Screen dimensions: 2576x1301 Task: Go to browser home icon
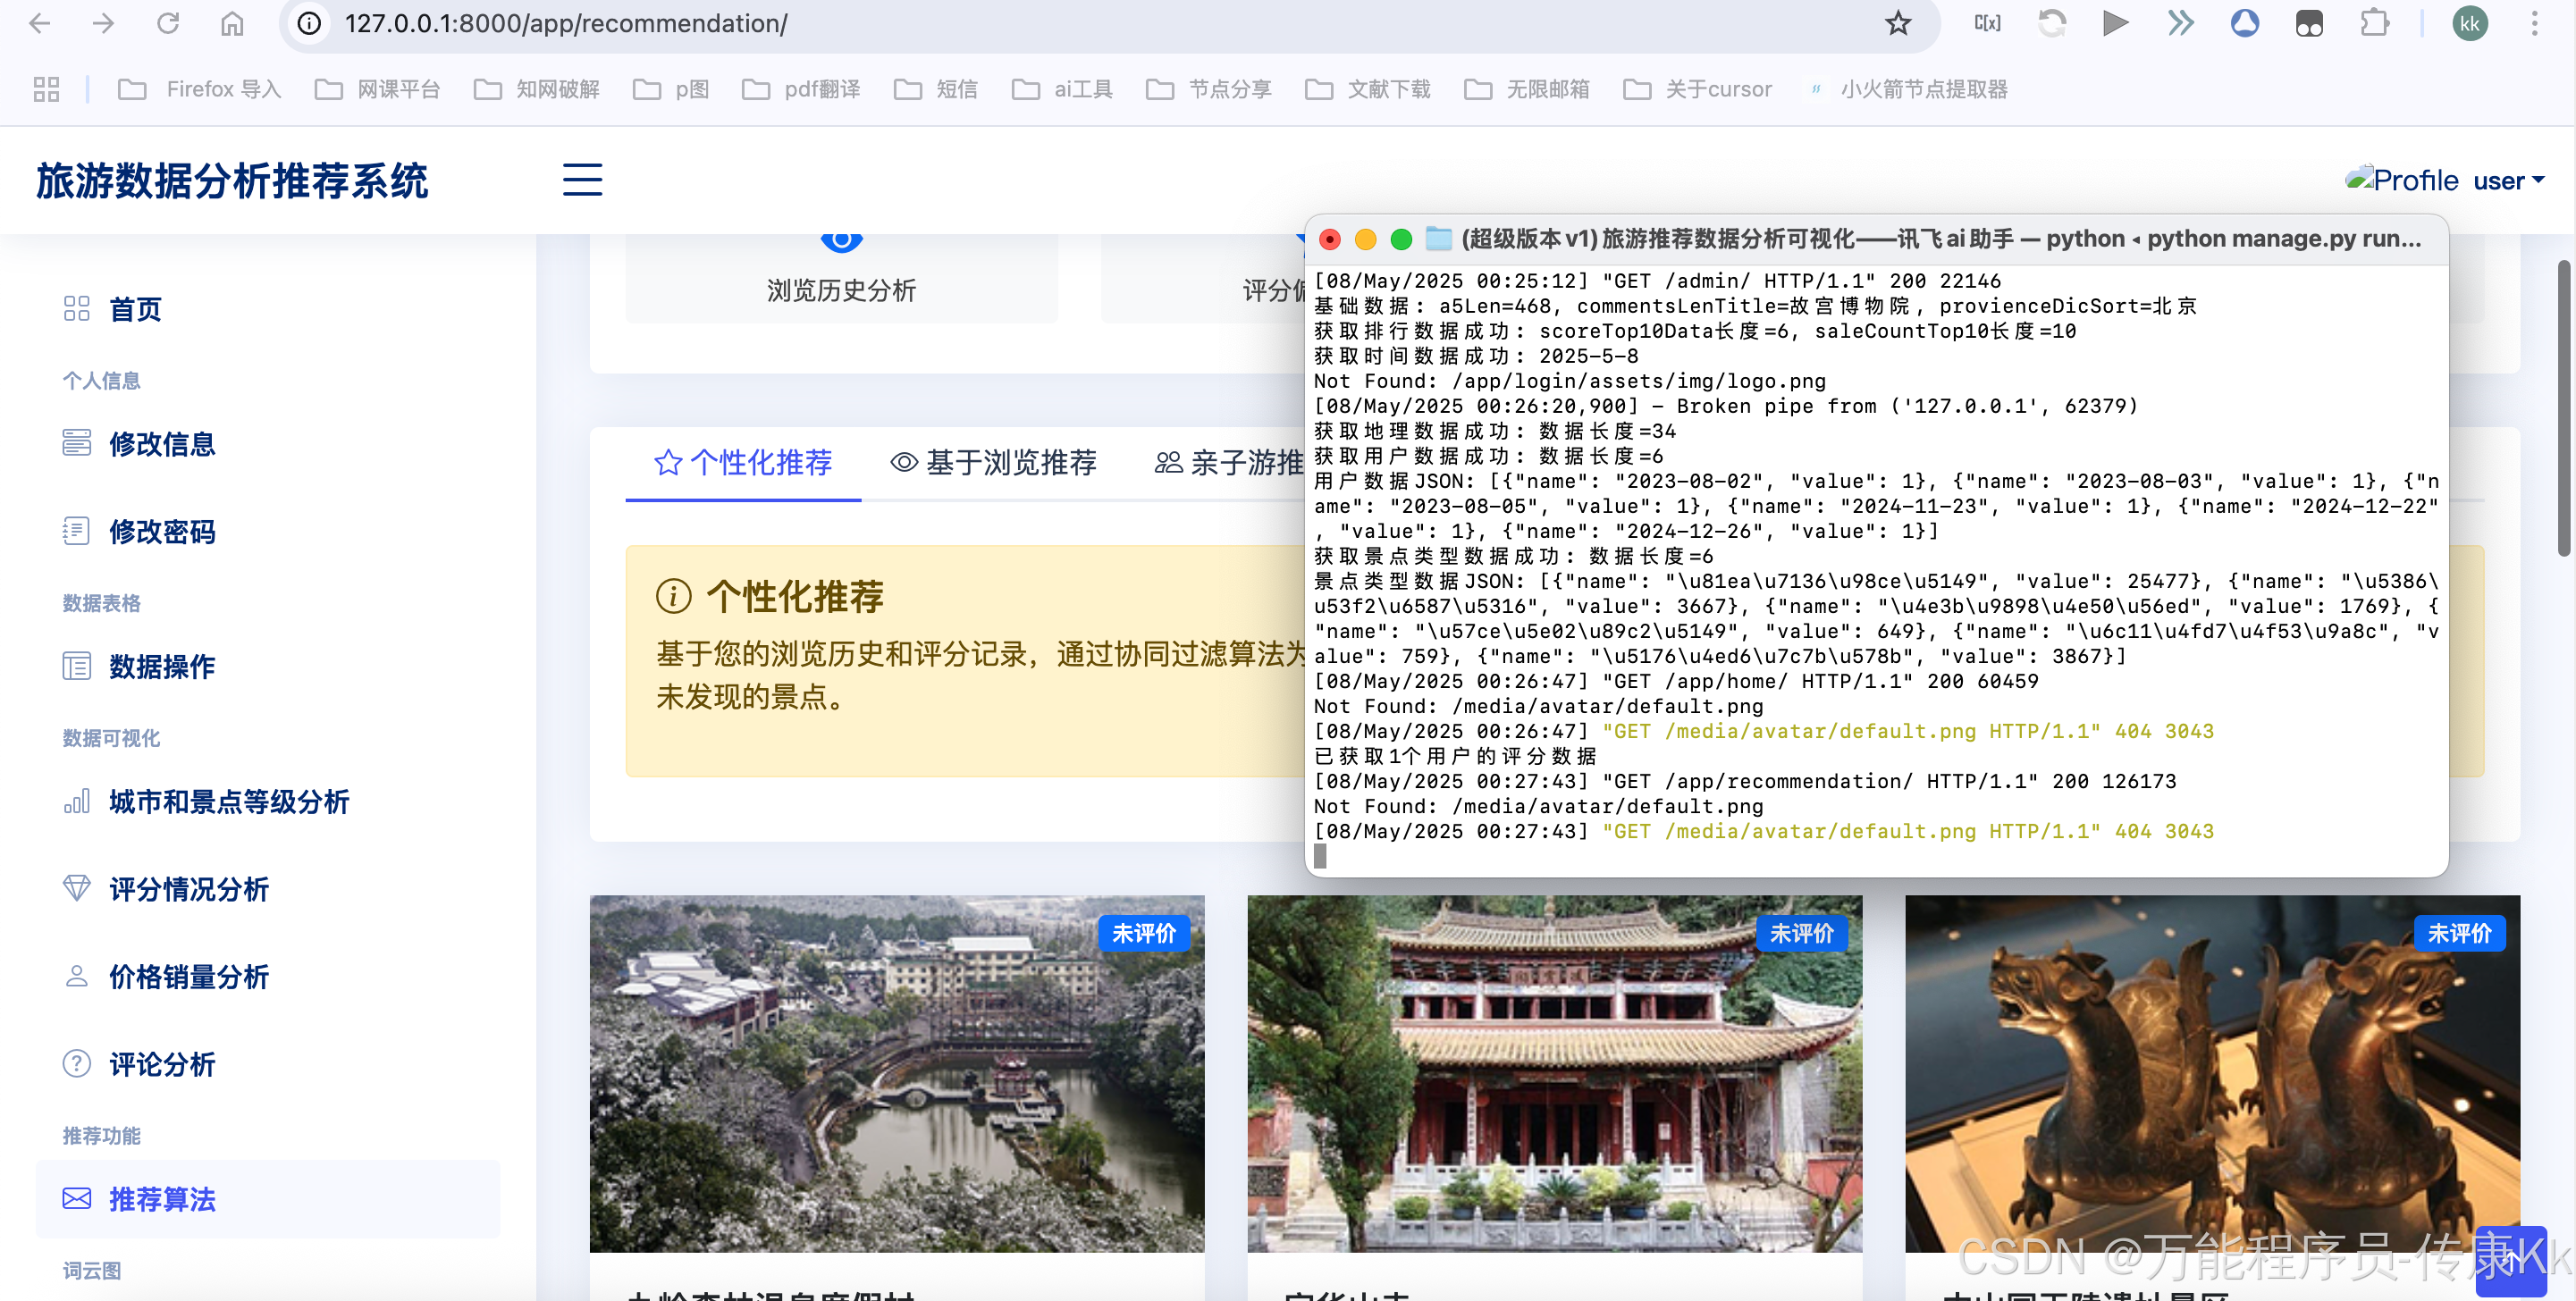[232, 24]
